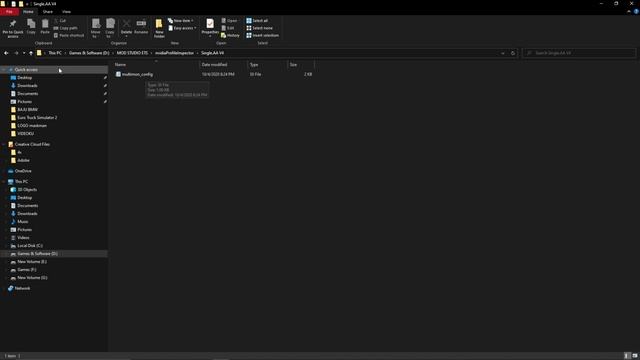Select OneDrive in navigation pane

pos(23,171)
